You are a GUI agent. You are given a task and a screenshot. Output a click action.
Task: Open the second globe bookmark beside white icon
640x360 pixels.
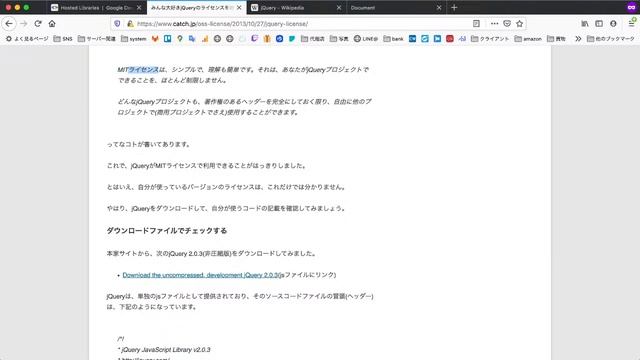tap(230, 39)
